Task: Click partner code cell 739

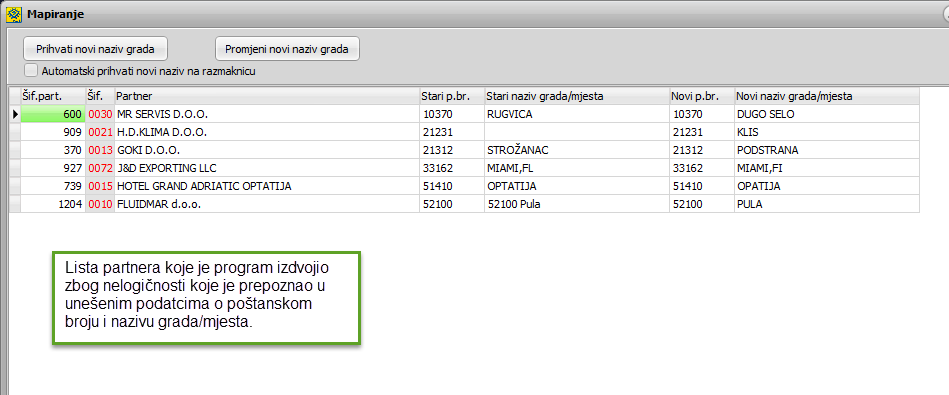Action: click(x=53, y=186)
